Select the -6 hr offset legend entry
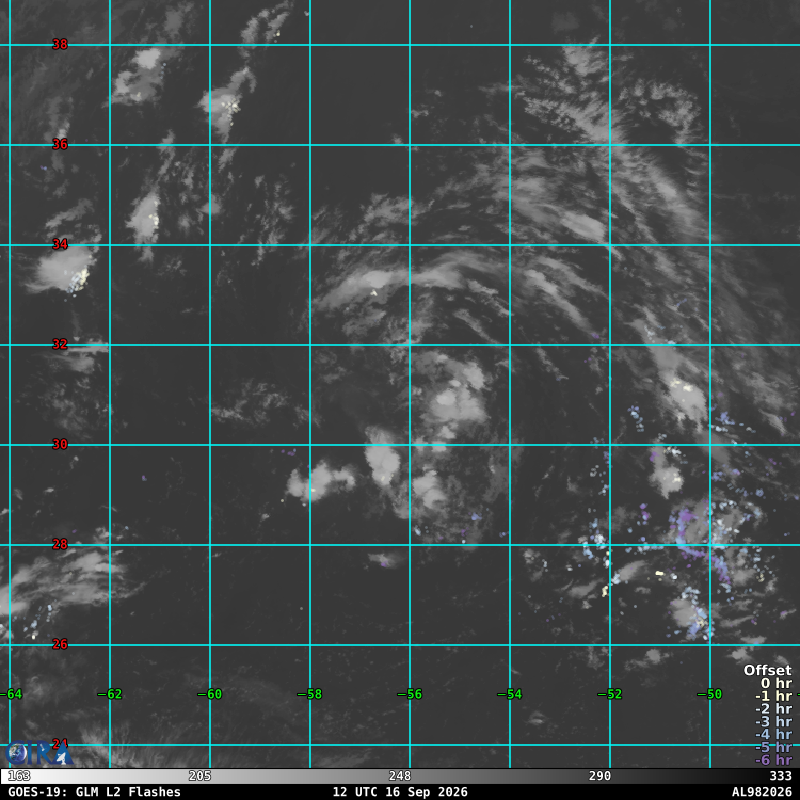Screen dimensions: 800x800 [773, 760]
